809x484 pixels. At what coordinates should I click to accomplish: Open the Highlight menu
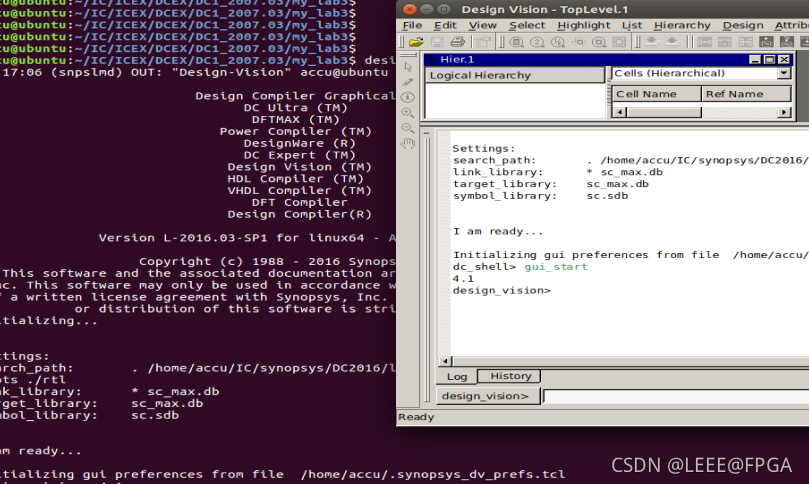[584, 25]
